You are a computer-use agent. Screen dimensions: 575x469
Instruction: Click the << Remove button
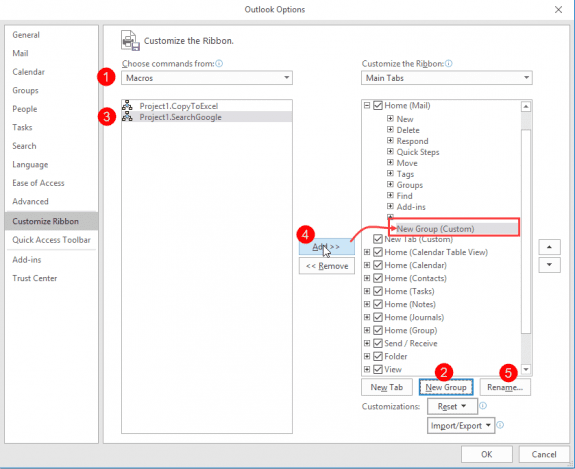click(x=326, y=266)
